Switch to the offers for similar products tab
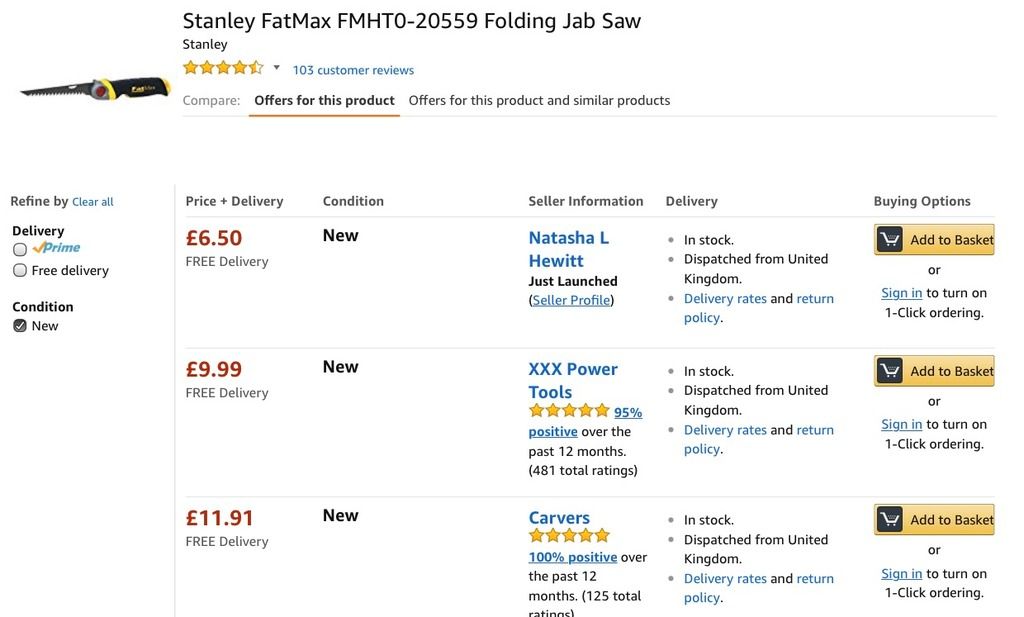 [539, 100]
